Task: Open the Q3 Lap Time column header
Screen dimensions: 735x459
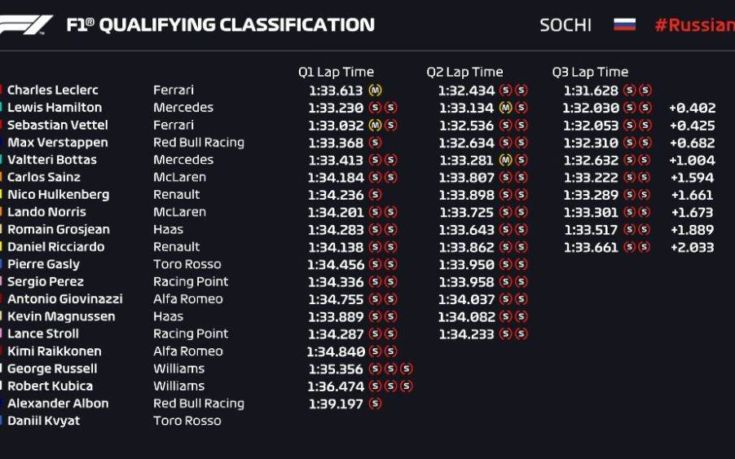Action: (590, 72)
